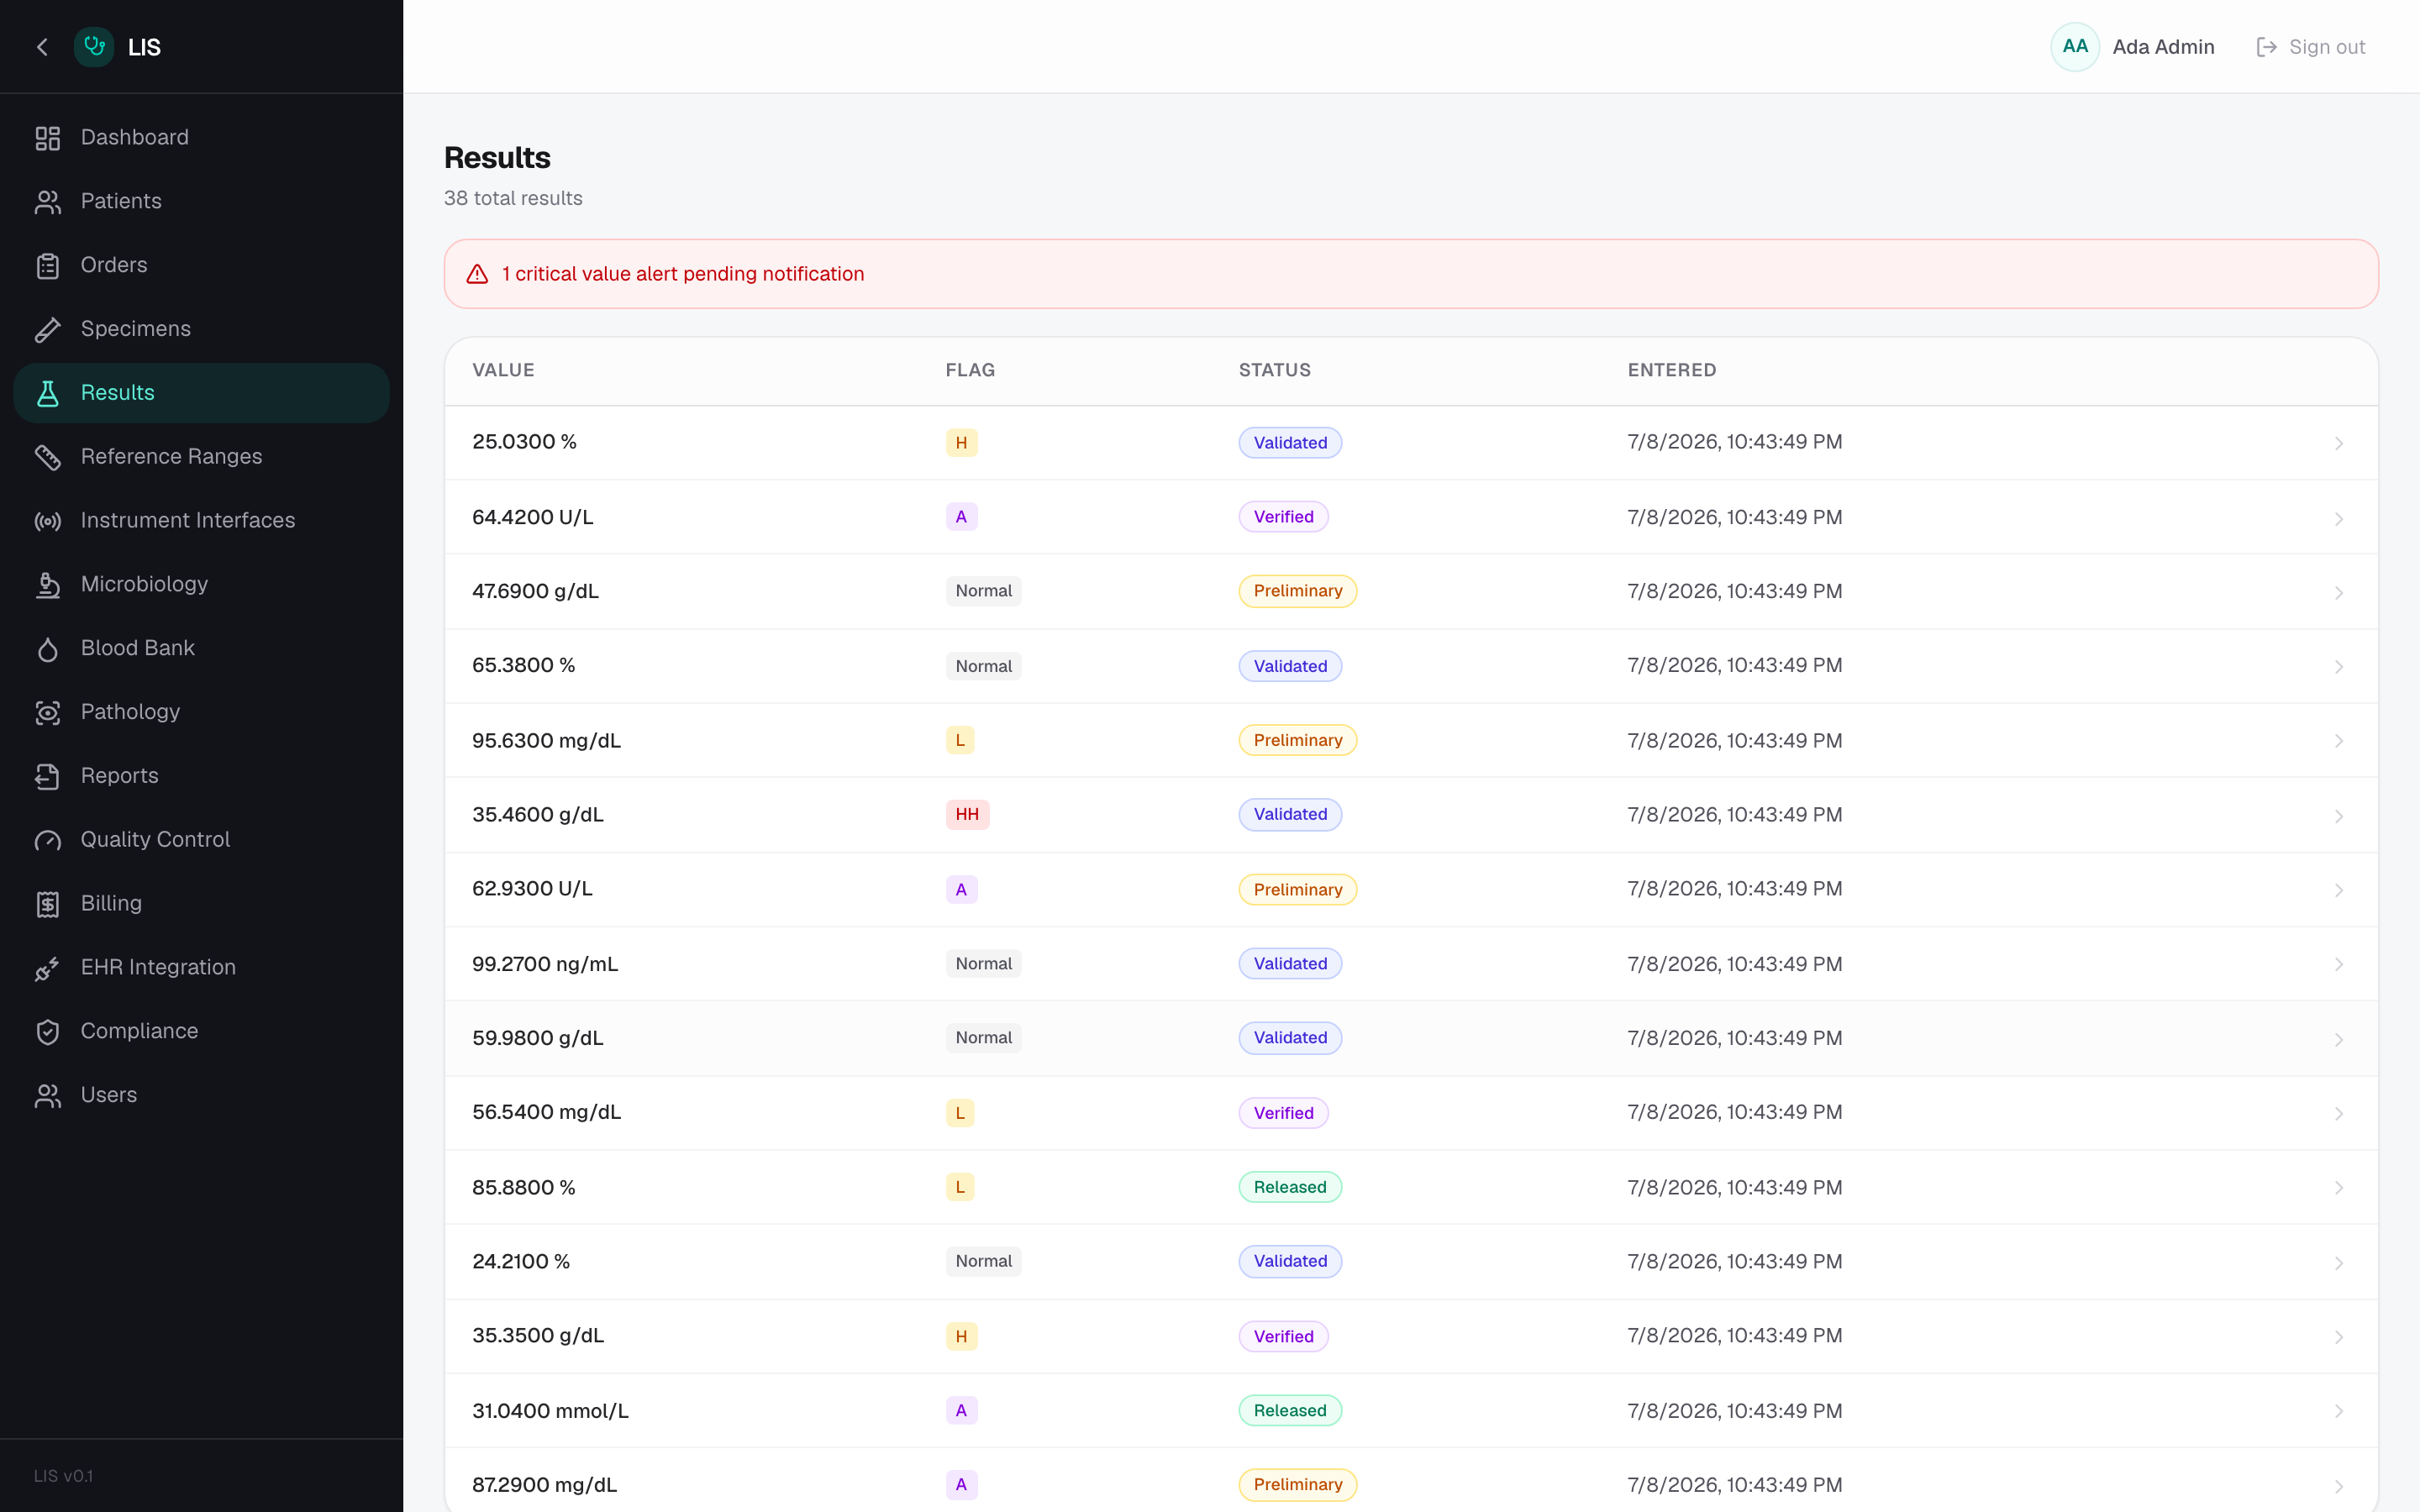This screenshot has height=1512, width=2420.
Task: Expand the 99.2700 ng/mL row chevron
Action: [2339, 964]
